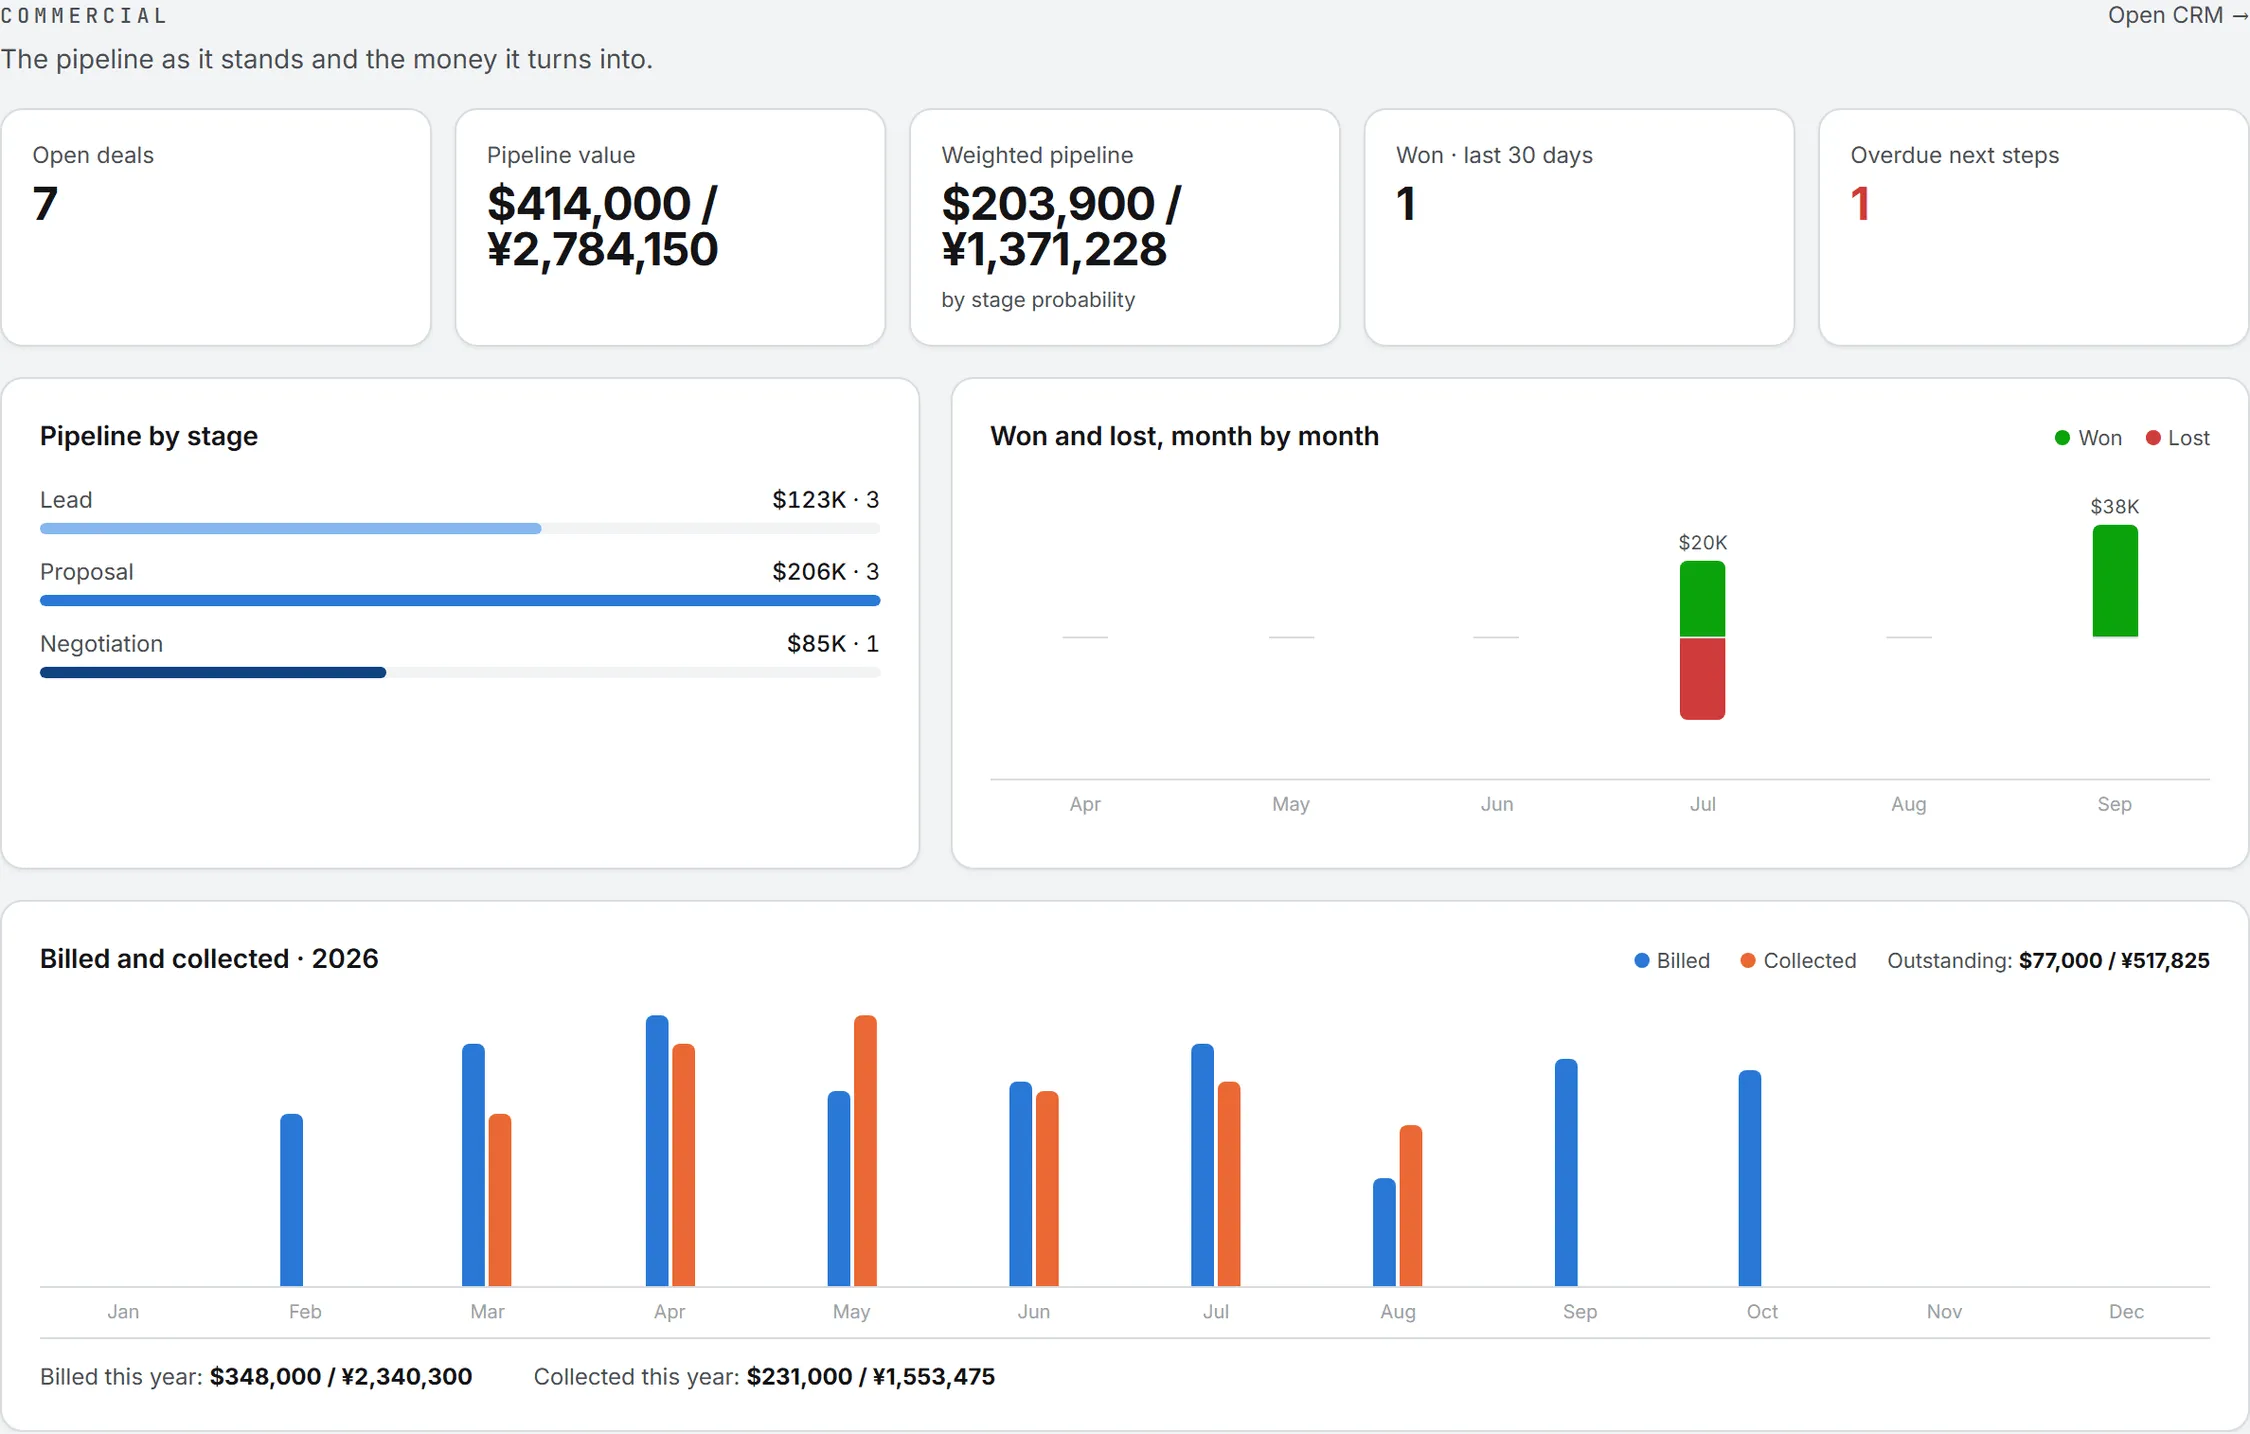Click the green Sep won bar
The width and height of the screenshot is (2250, 1434).
[2115, 581]
